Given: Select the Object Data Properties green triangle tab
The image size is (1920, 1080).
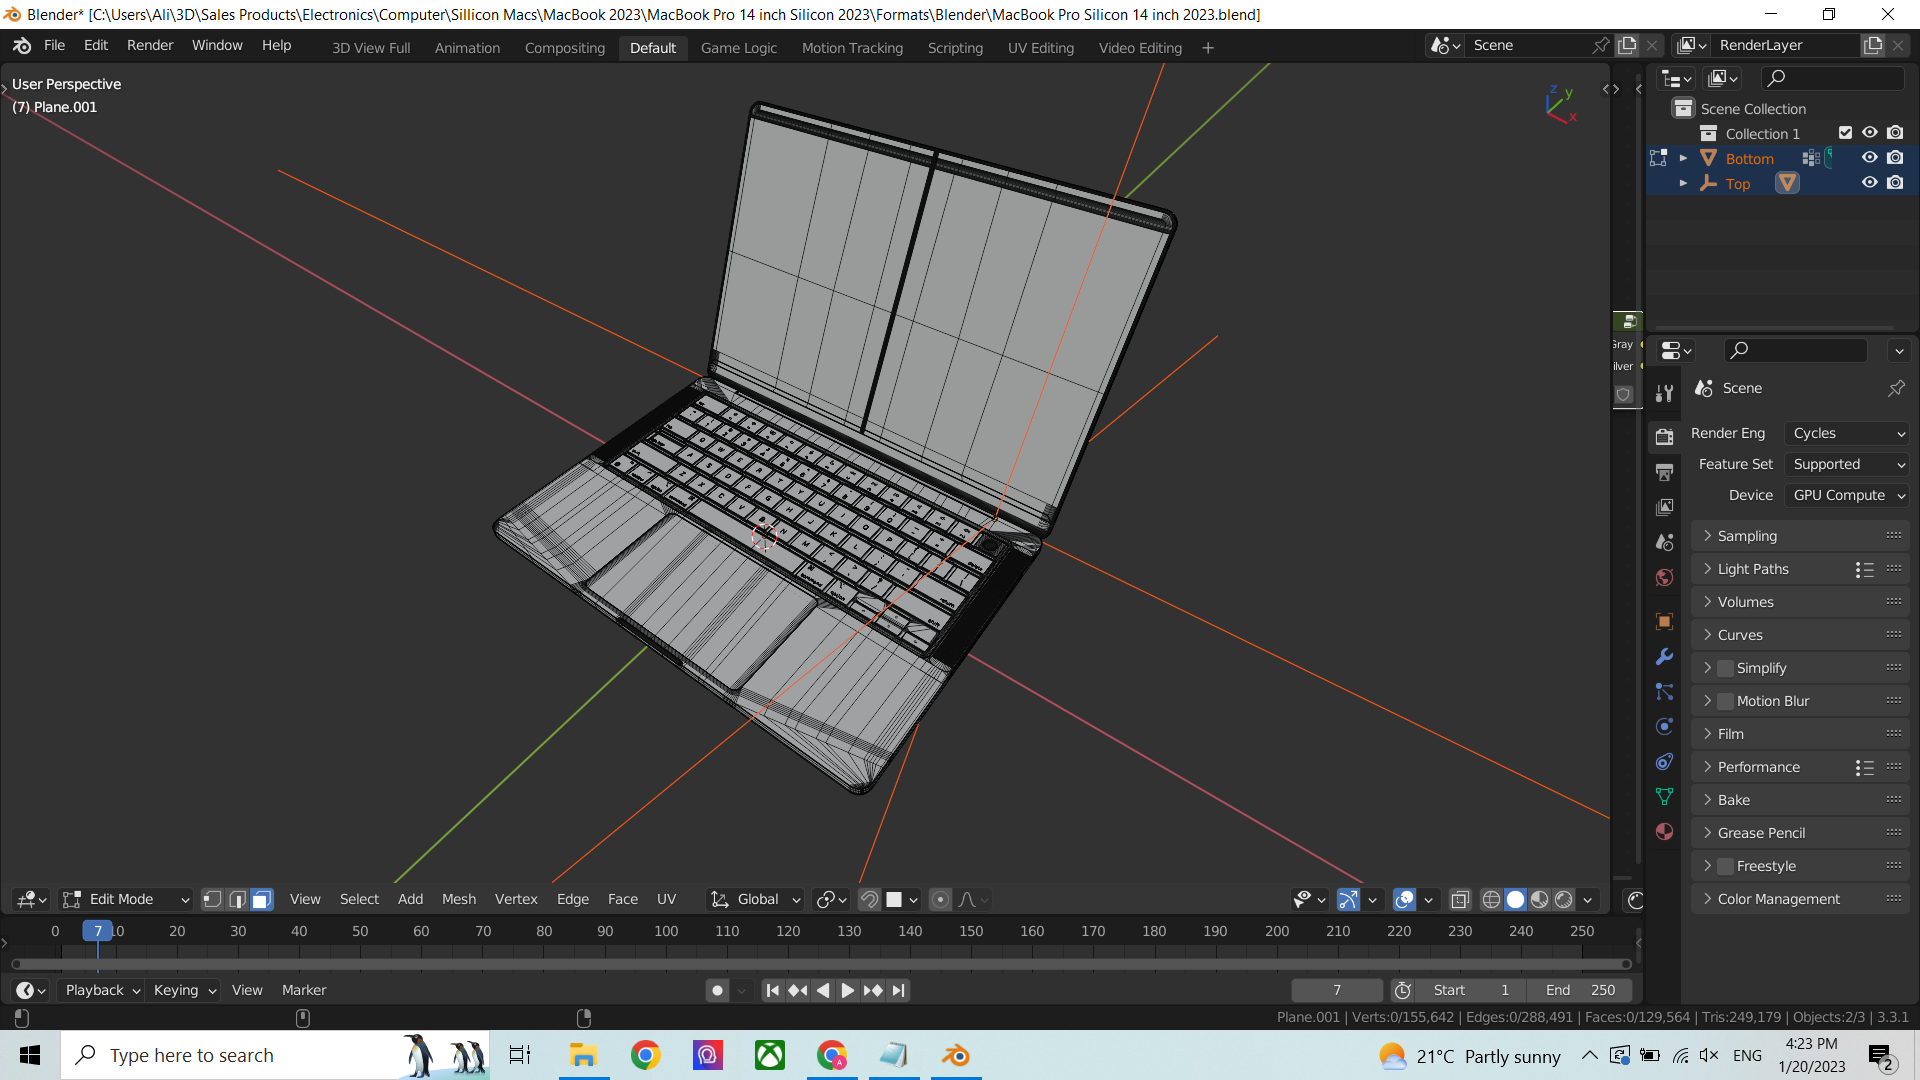Looking at the screenshot, I should pos(1663,797).
